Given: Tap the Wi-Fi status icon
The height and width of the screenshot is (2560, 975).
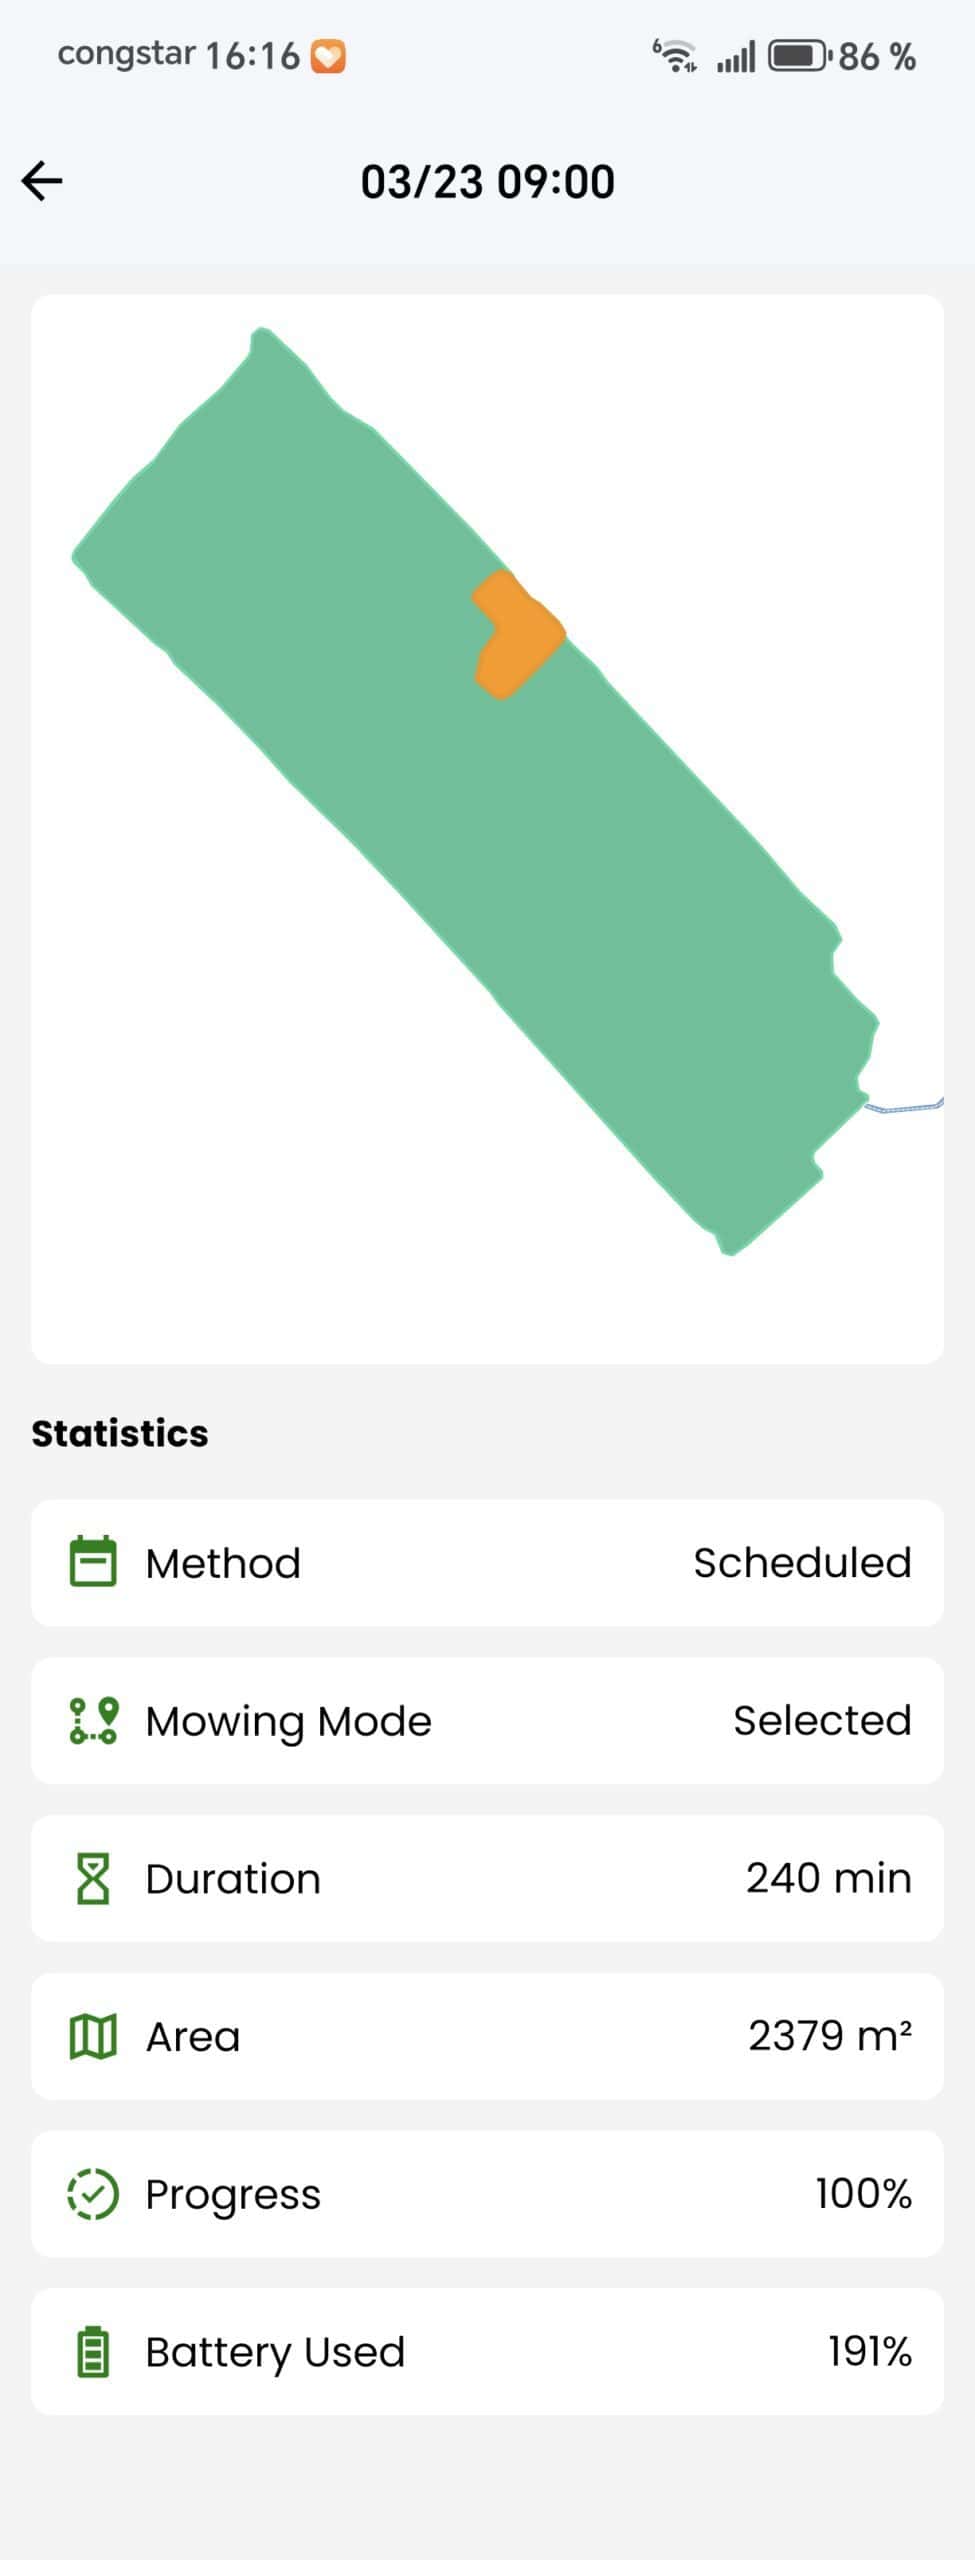Looking at the screenshot, I should pyautogui.click(x=676, y=56).
